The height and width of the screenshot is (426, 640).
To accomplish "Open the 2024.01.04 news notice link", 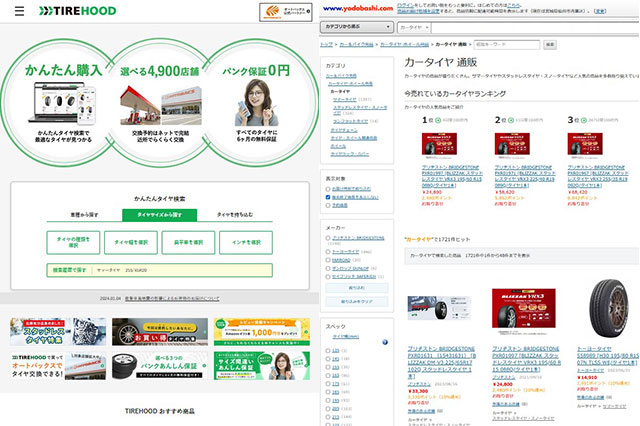I will click(172, 299).
